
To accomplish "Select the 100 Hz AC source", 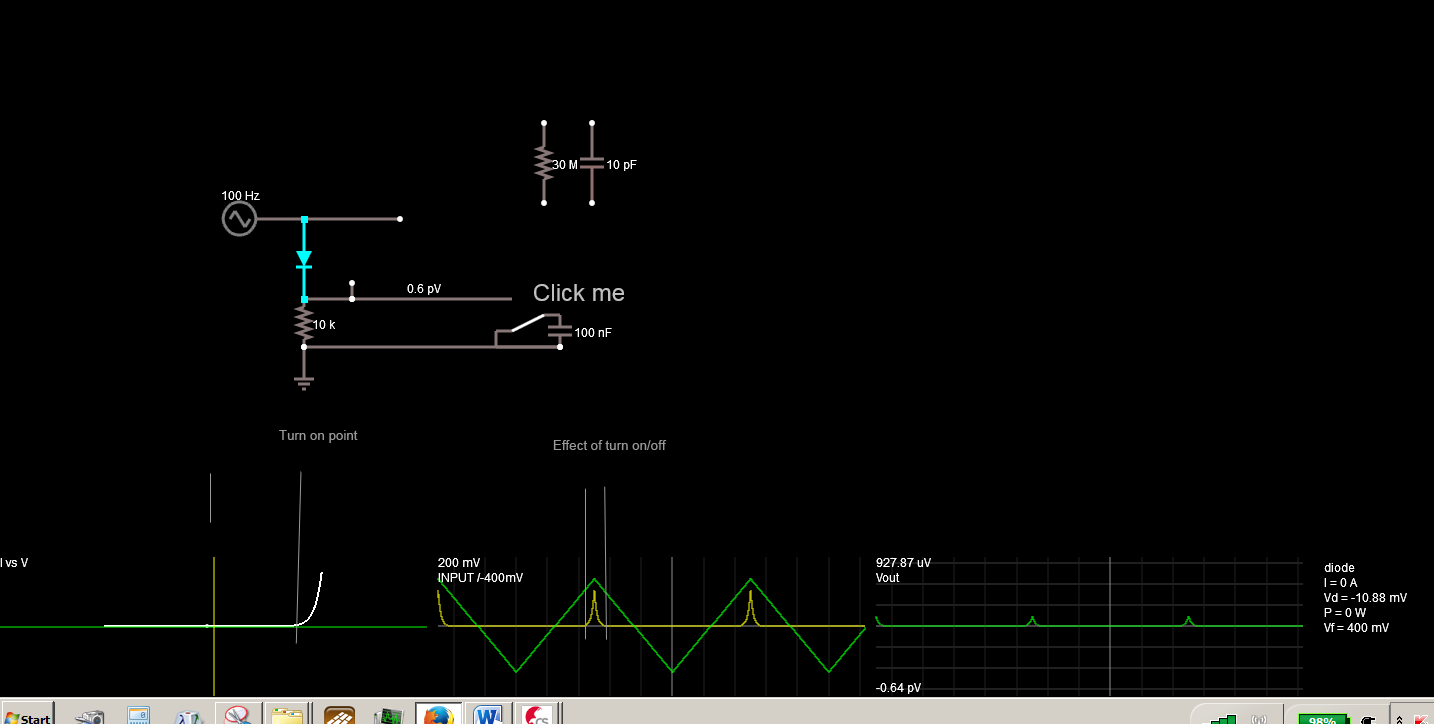I will [x=239, y=219].
